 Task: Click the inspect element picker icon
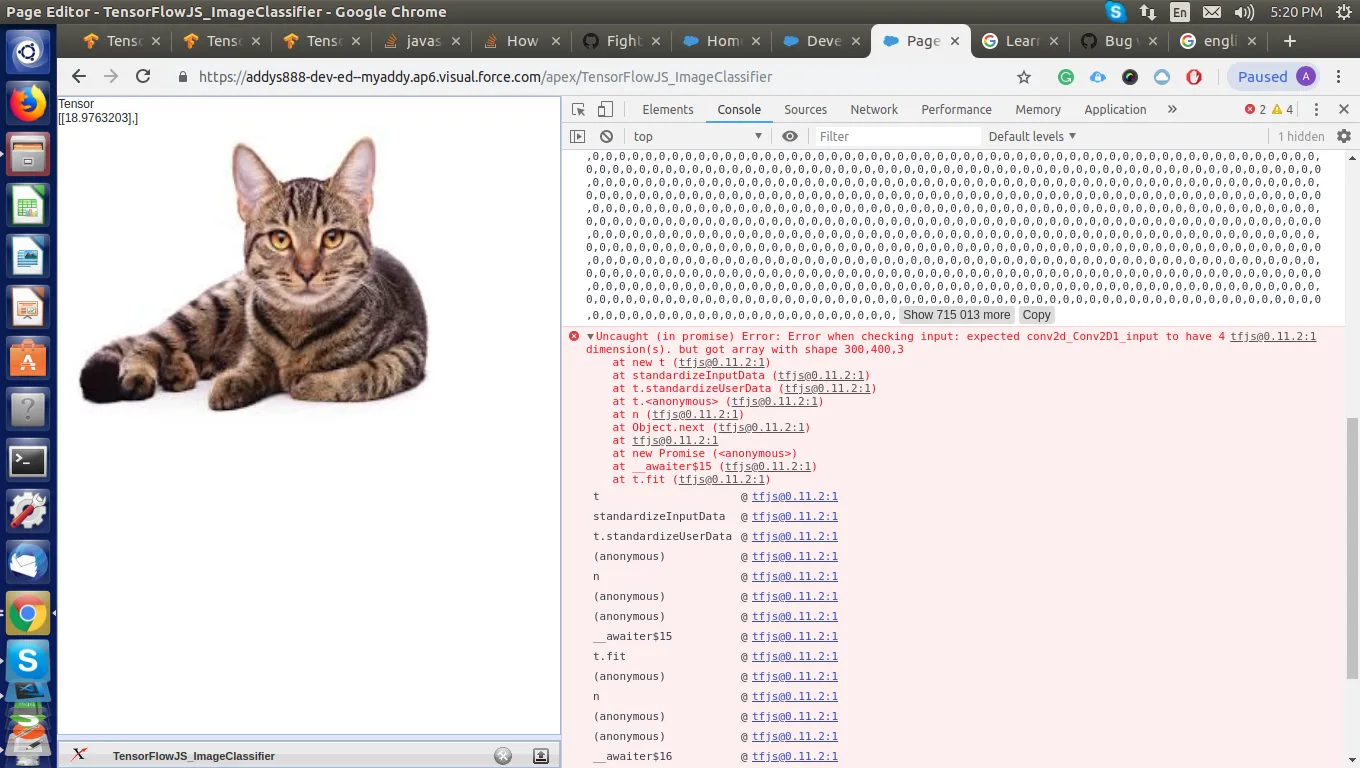pyautogui.click(x=579, y=109)
